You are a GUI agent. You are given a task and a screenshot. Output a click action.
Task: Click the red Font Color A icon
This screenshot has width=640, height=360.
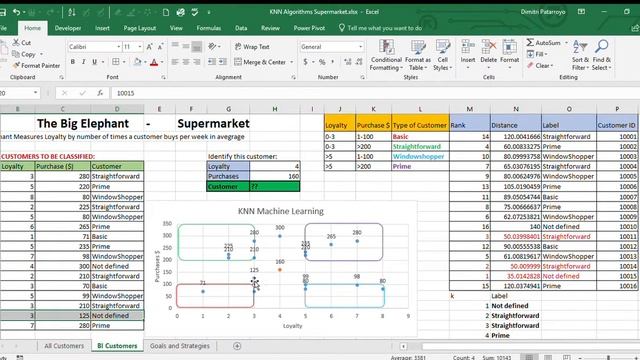pyautogui.click(x=154, y=62)
